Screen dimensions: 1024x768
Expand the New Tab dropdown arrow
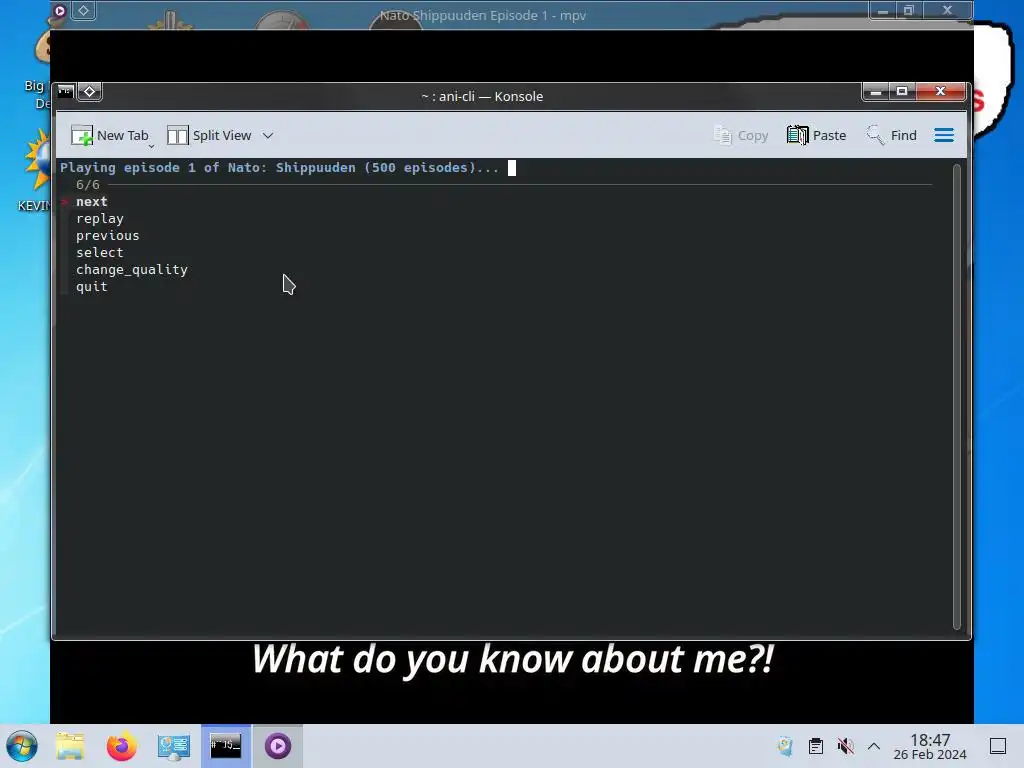[151, 146]
